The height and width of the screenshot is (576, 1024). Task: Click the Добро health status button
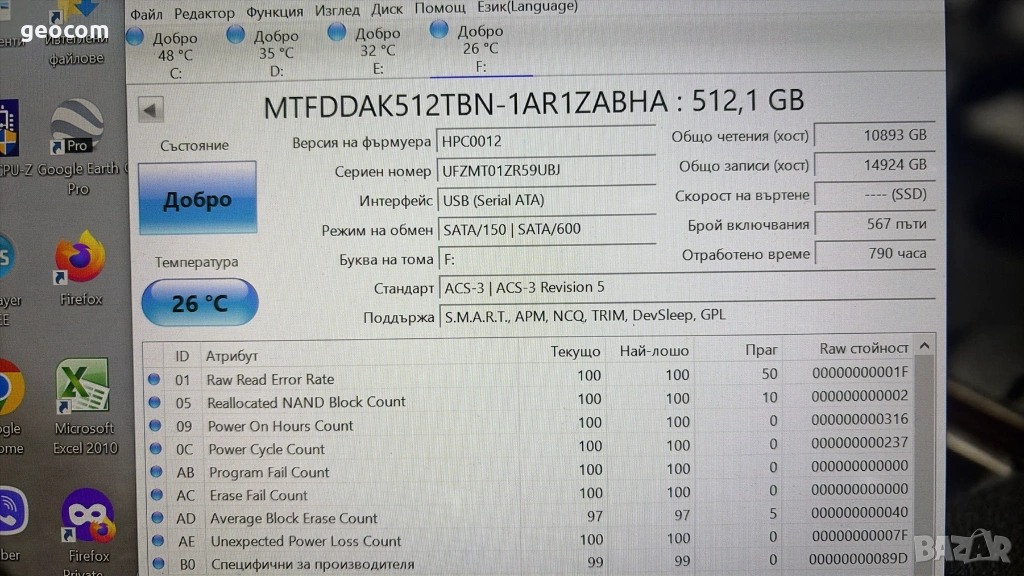197,198
